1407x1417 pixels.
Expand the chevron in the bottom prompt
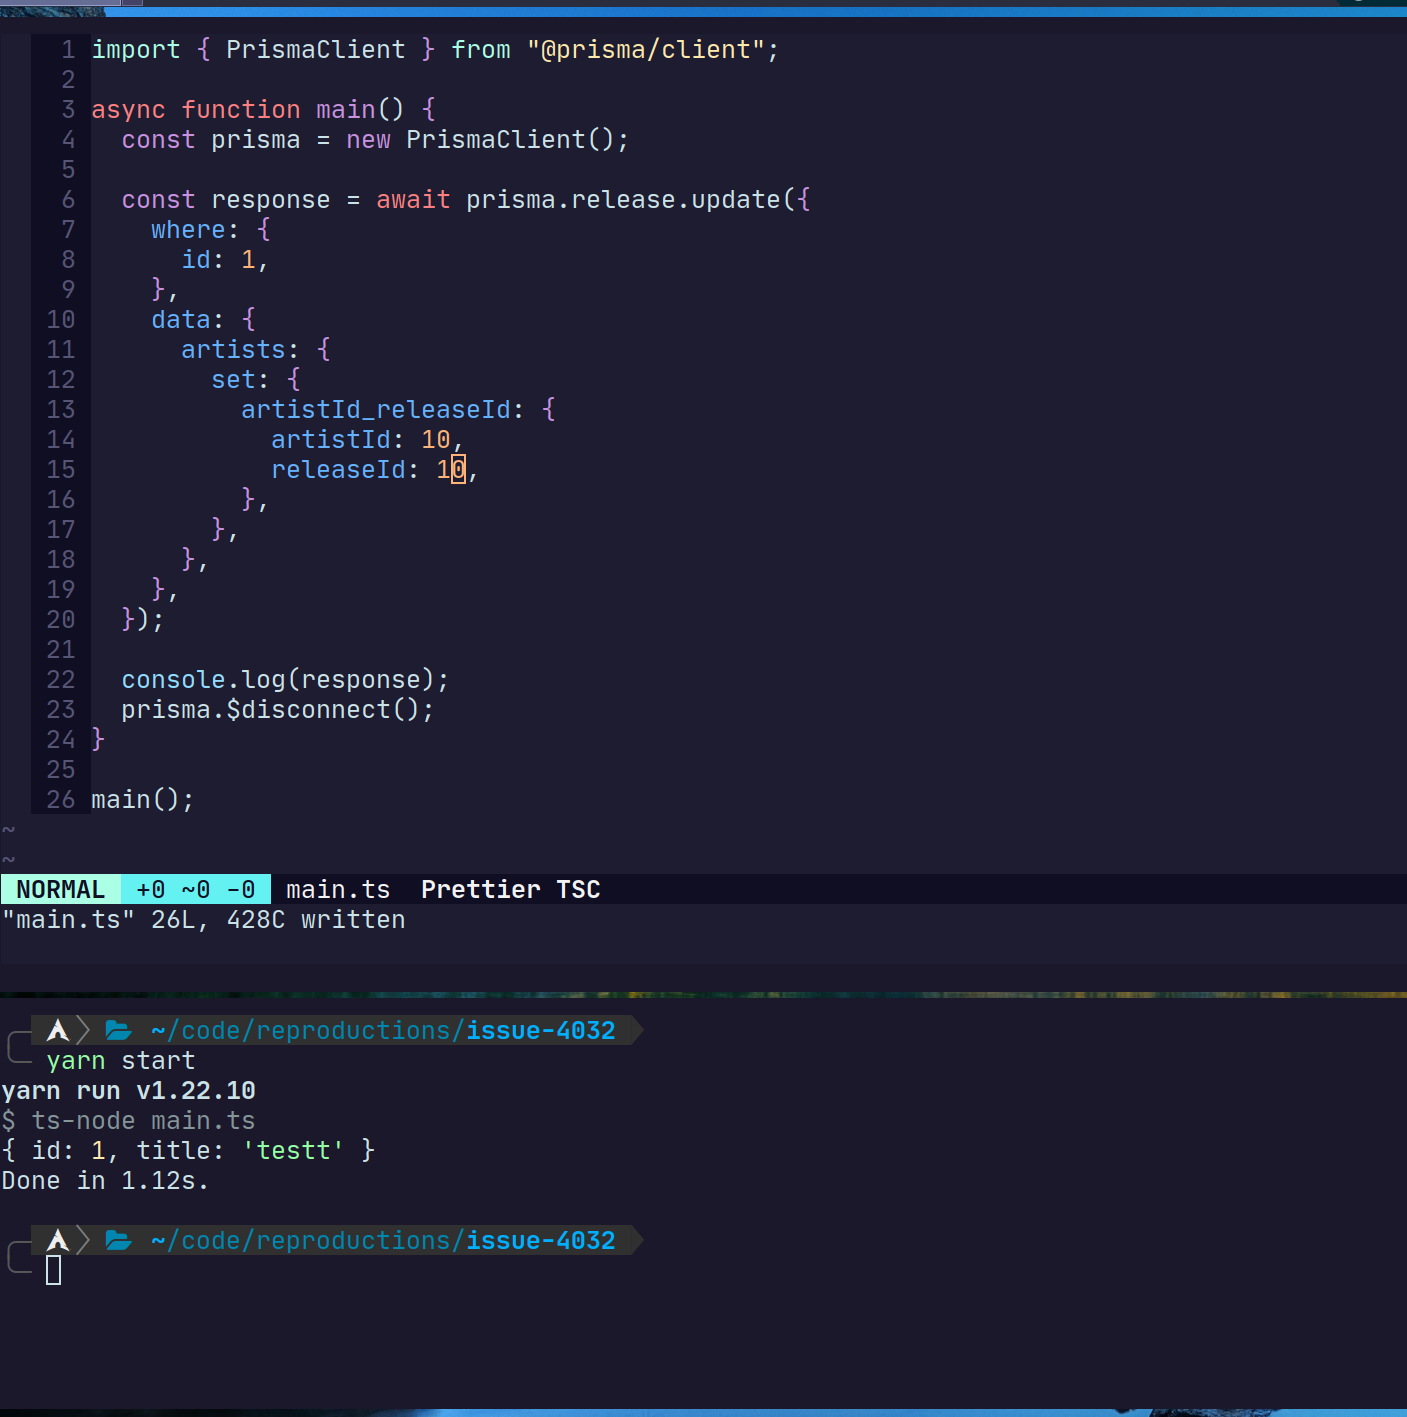(x=83, y=1240)
